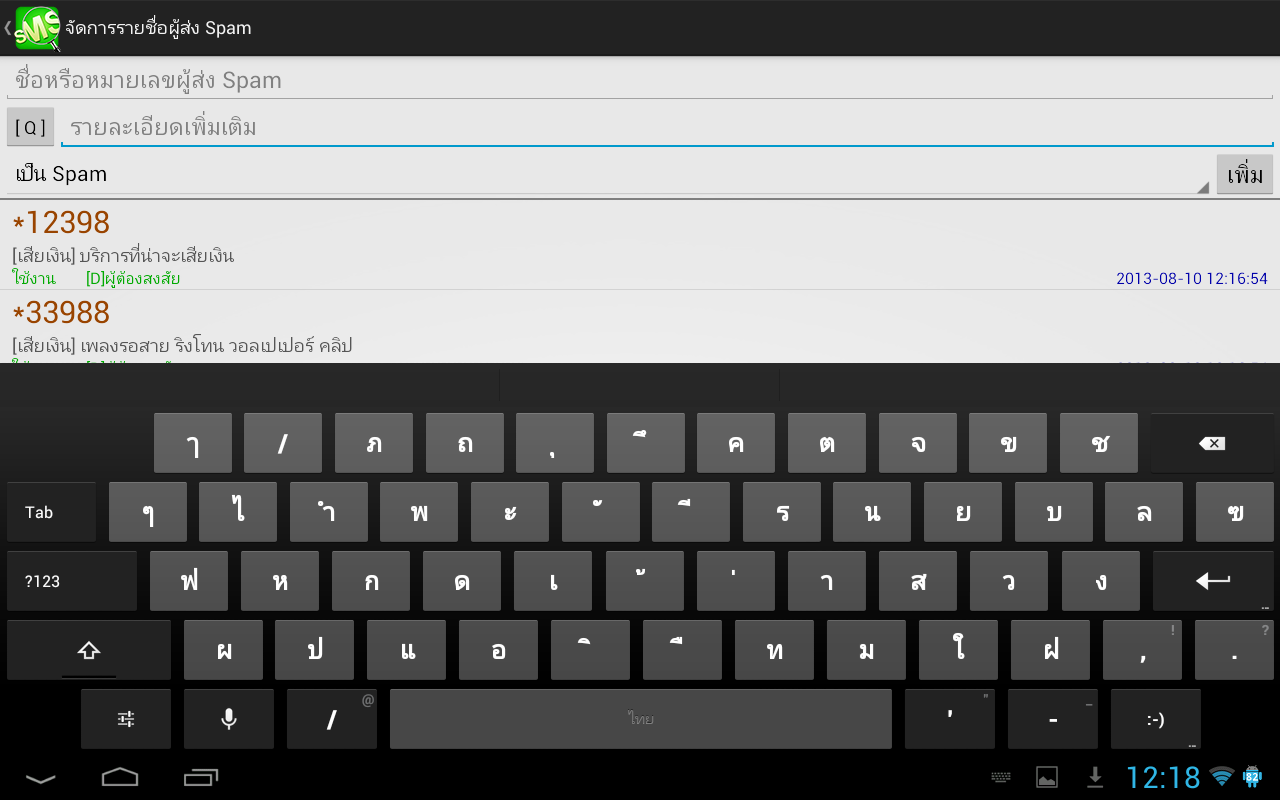
Task: Tap the 12:18 clock in the status bar
Action: (1163, 777)
